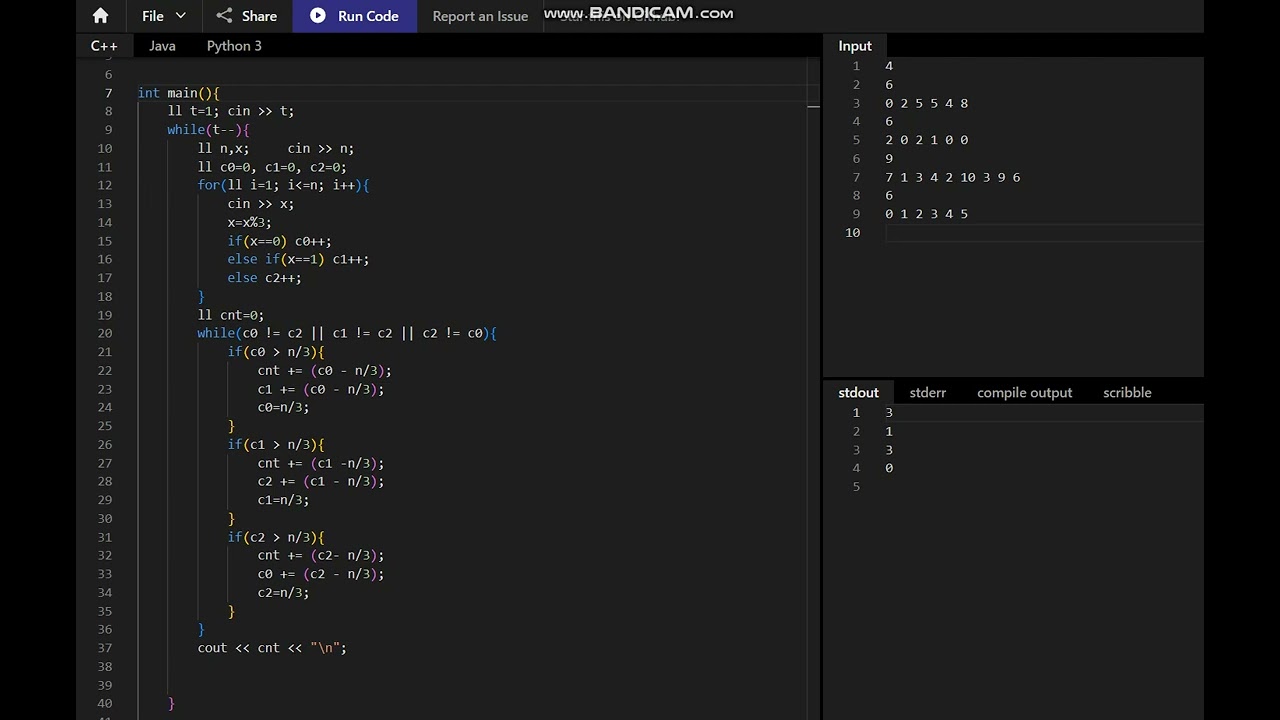
Task: Click the Share icon button
Action: coord(224,16)
